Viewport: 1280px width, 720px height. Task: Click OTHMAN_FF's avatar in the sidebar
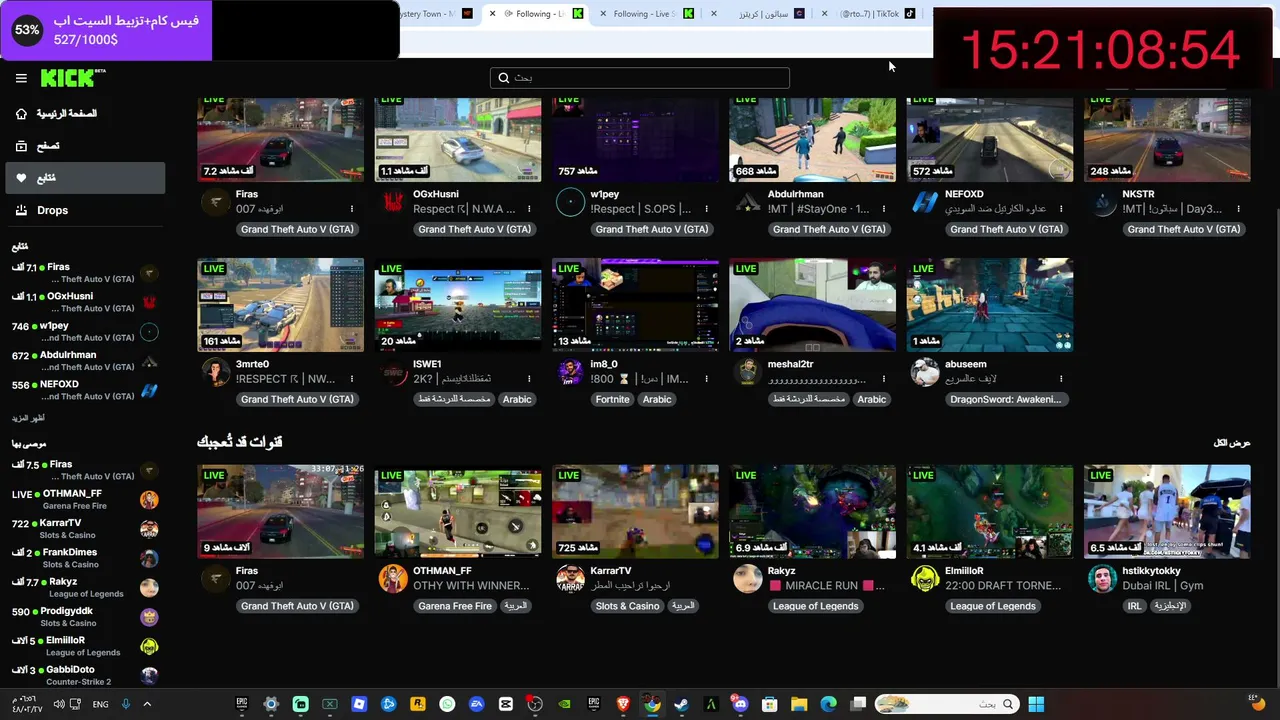(149, 499)
